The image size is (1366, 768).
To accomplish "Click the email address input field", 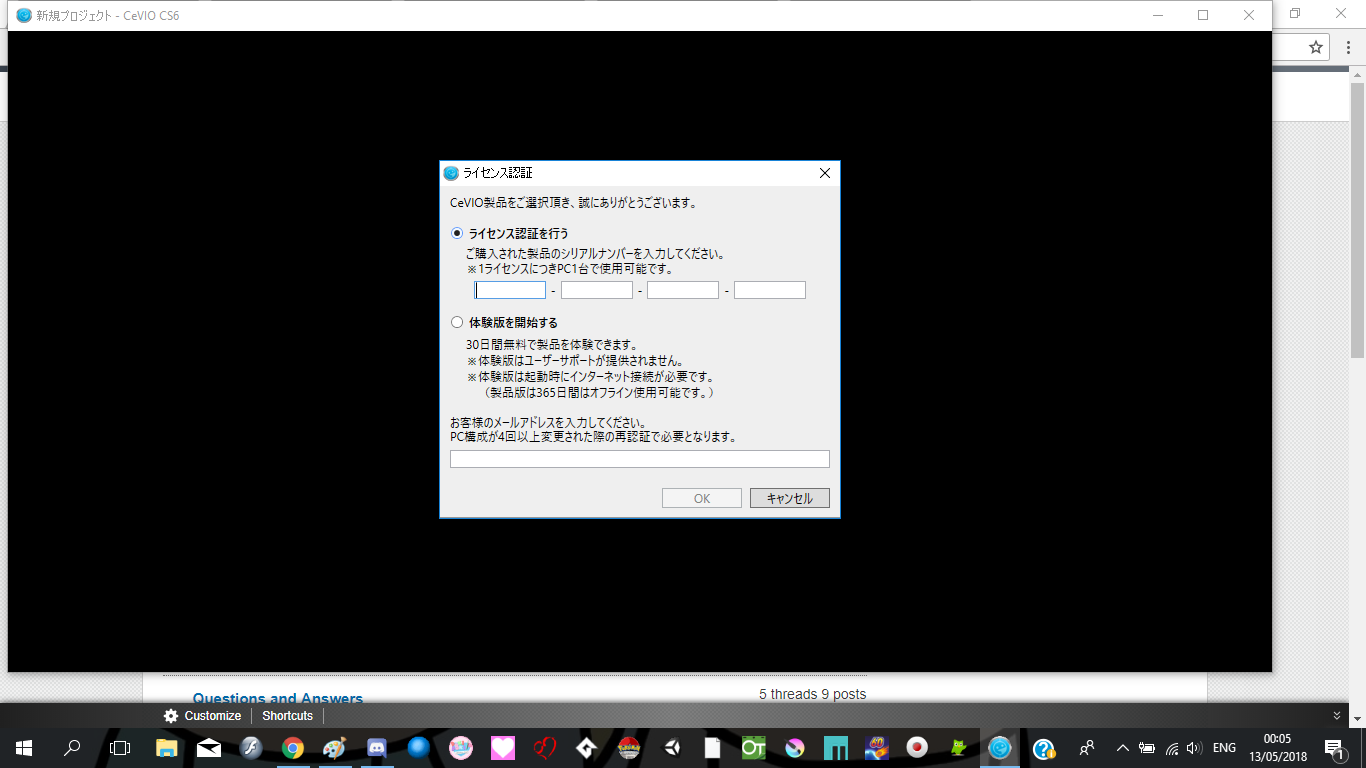I will coord(639,459).
